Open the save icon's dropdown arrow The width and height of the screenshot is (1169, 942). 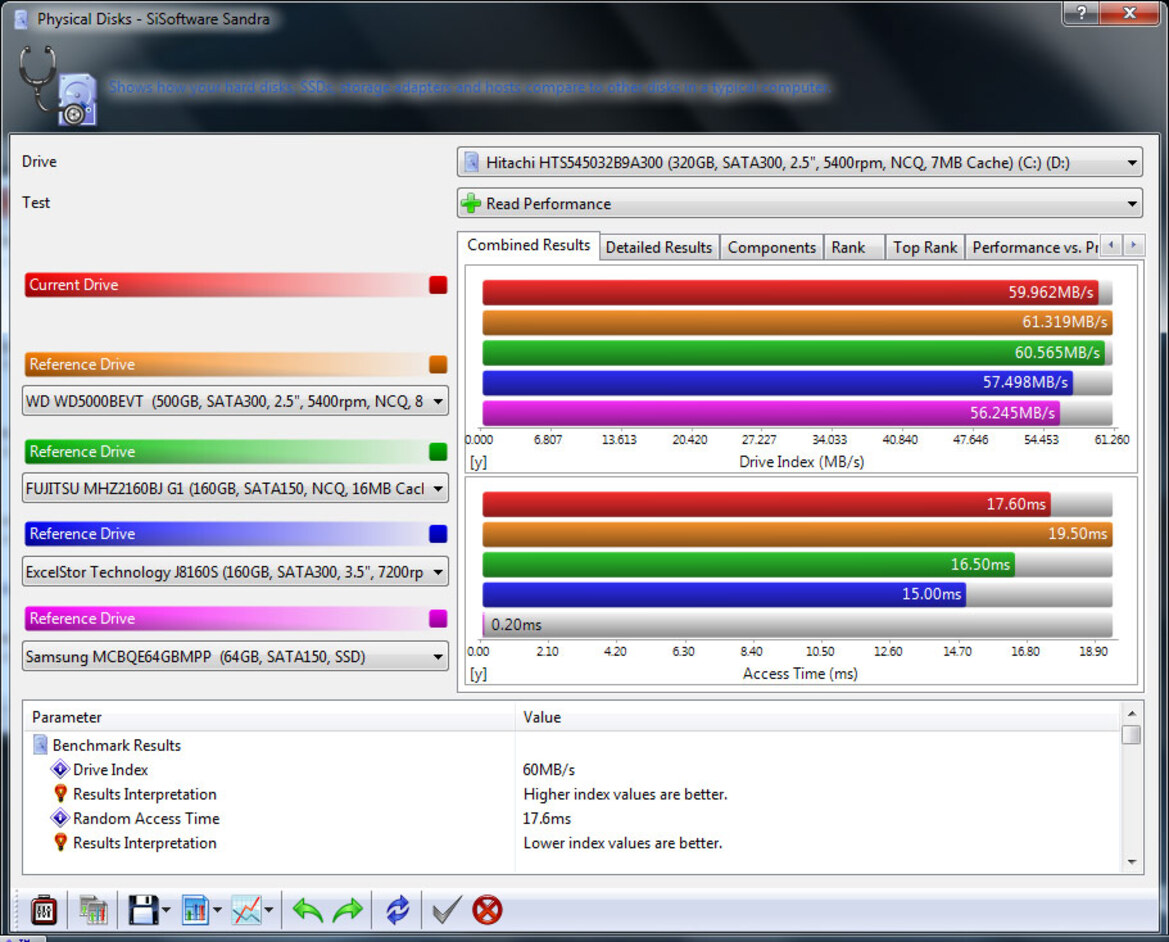pos(166,910)
